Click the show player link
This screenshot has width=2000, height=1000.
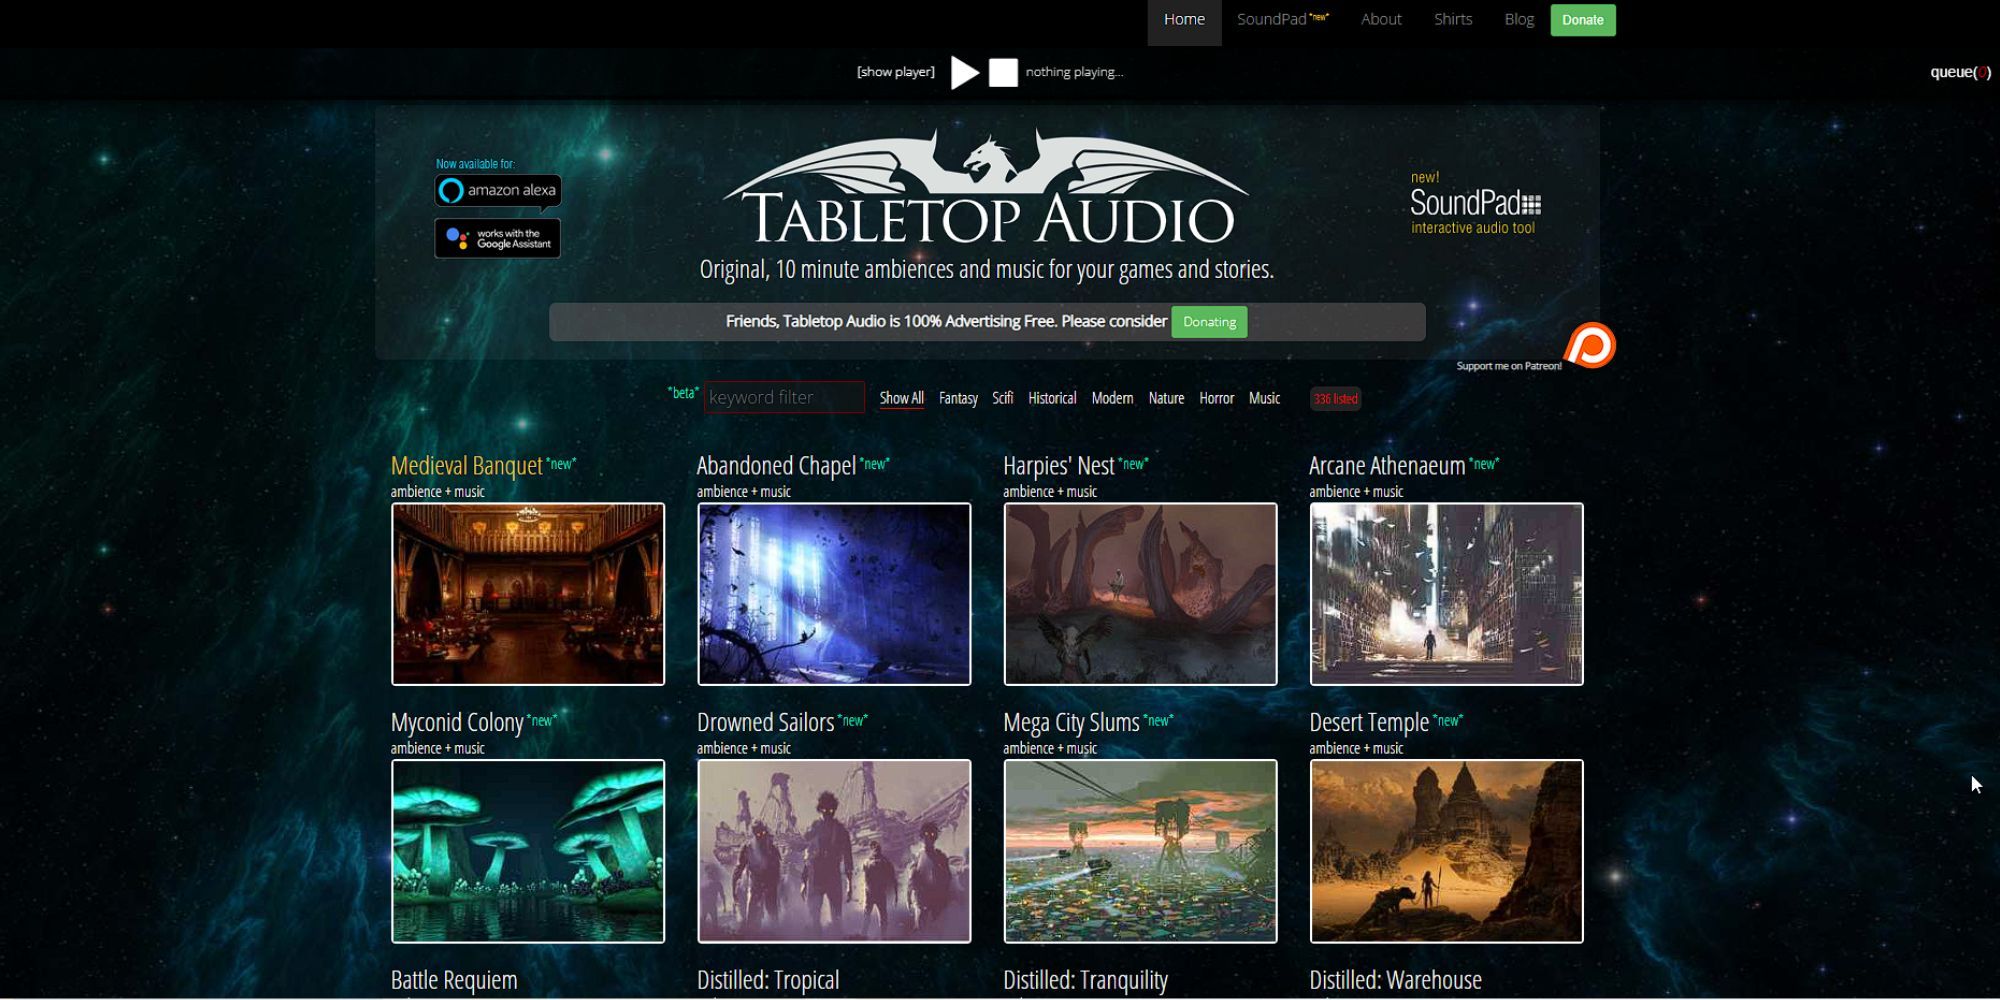(x=896, y=72)
